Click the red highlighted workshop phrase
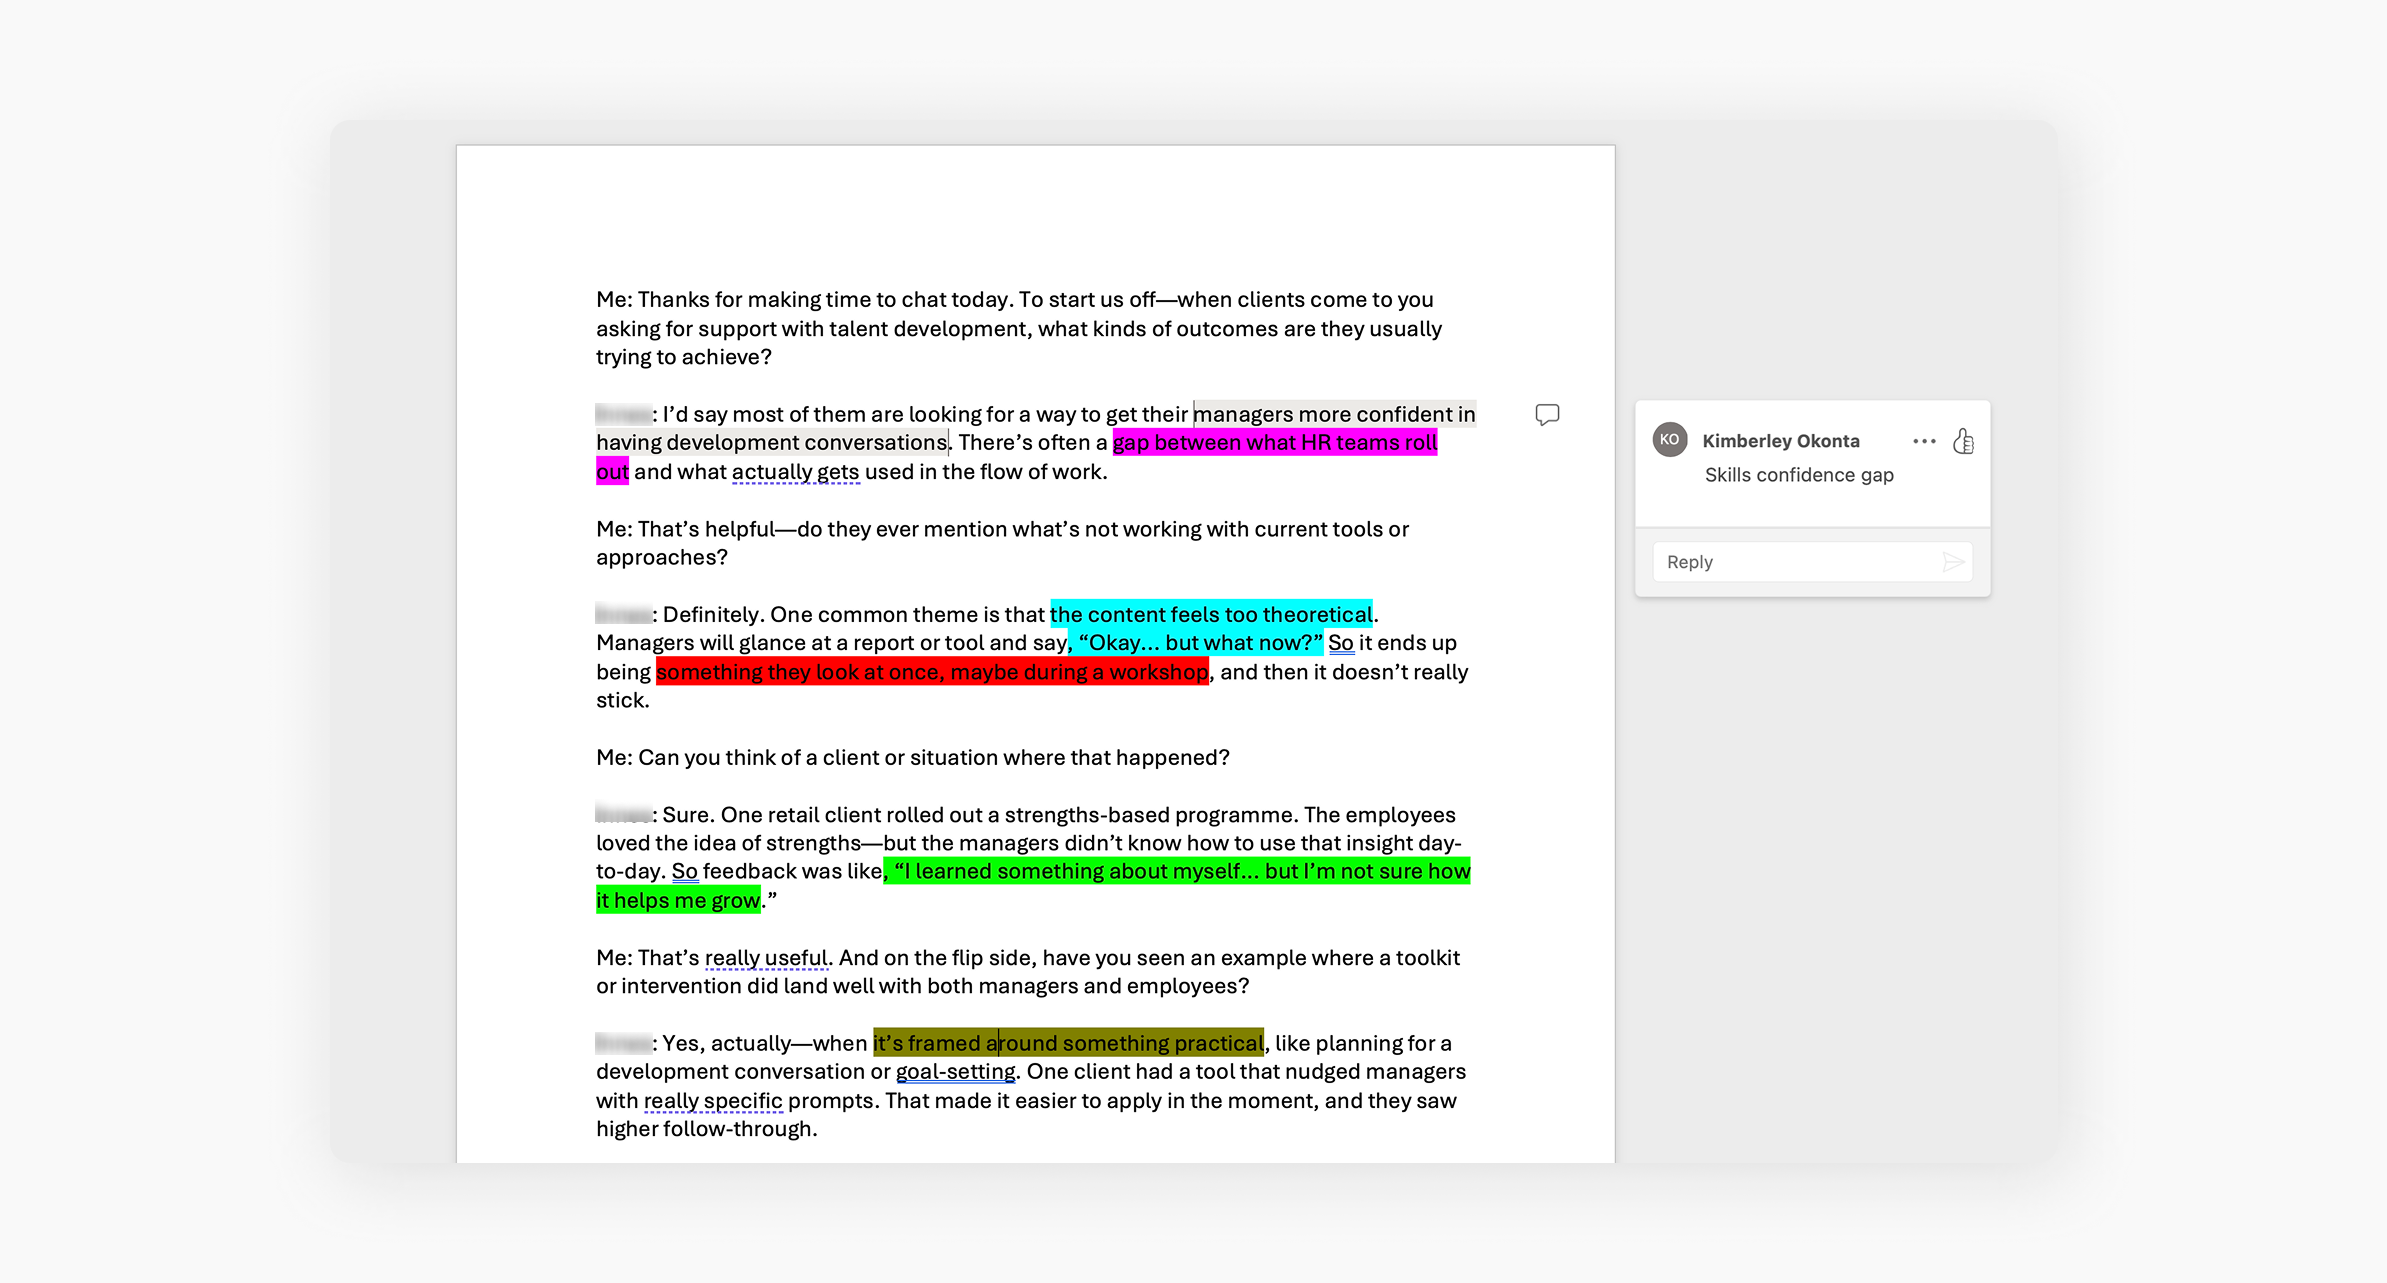 931,672
